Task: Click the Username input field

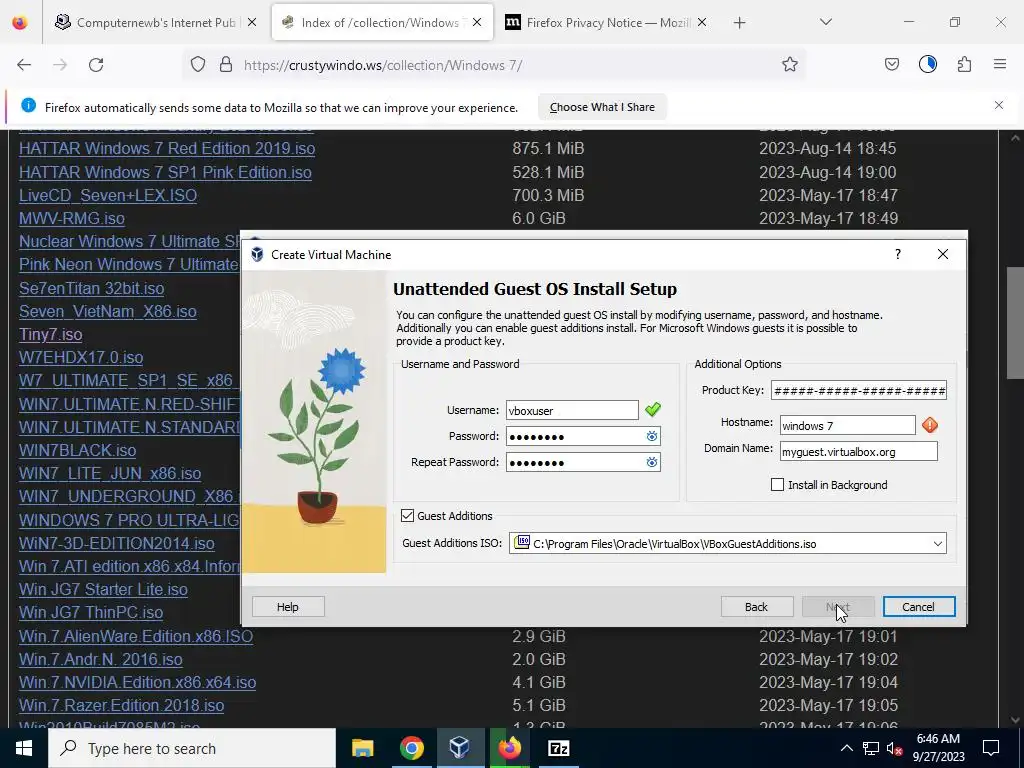Action: 572,410
